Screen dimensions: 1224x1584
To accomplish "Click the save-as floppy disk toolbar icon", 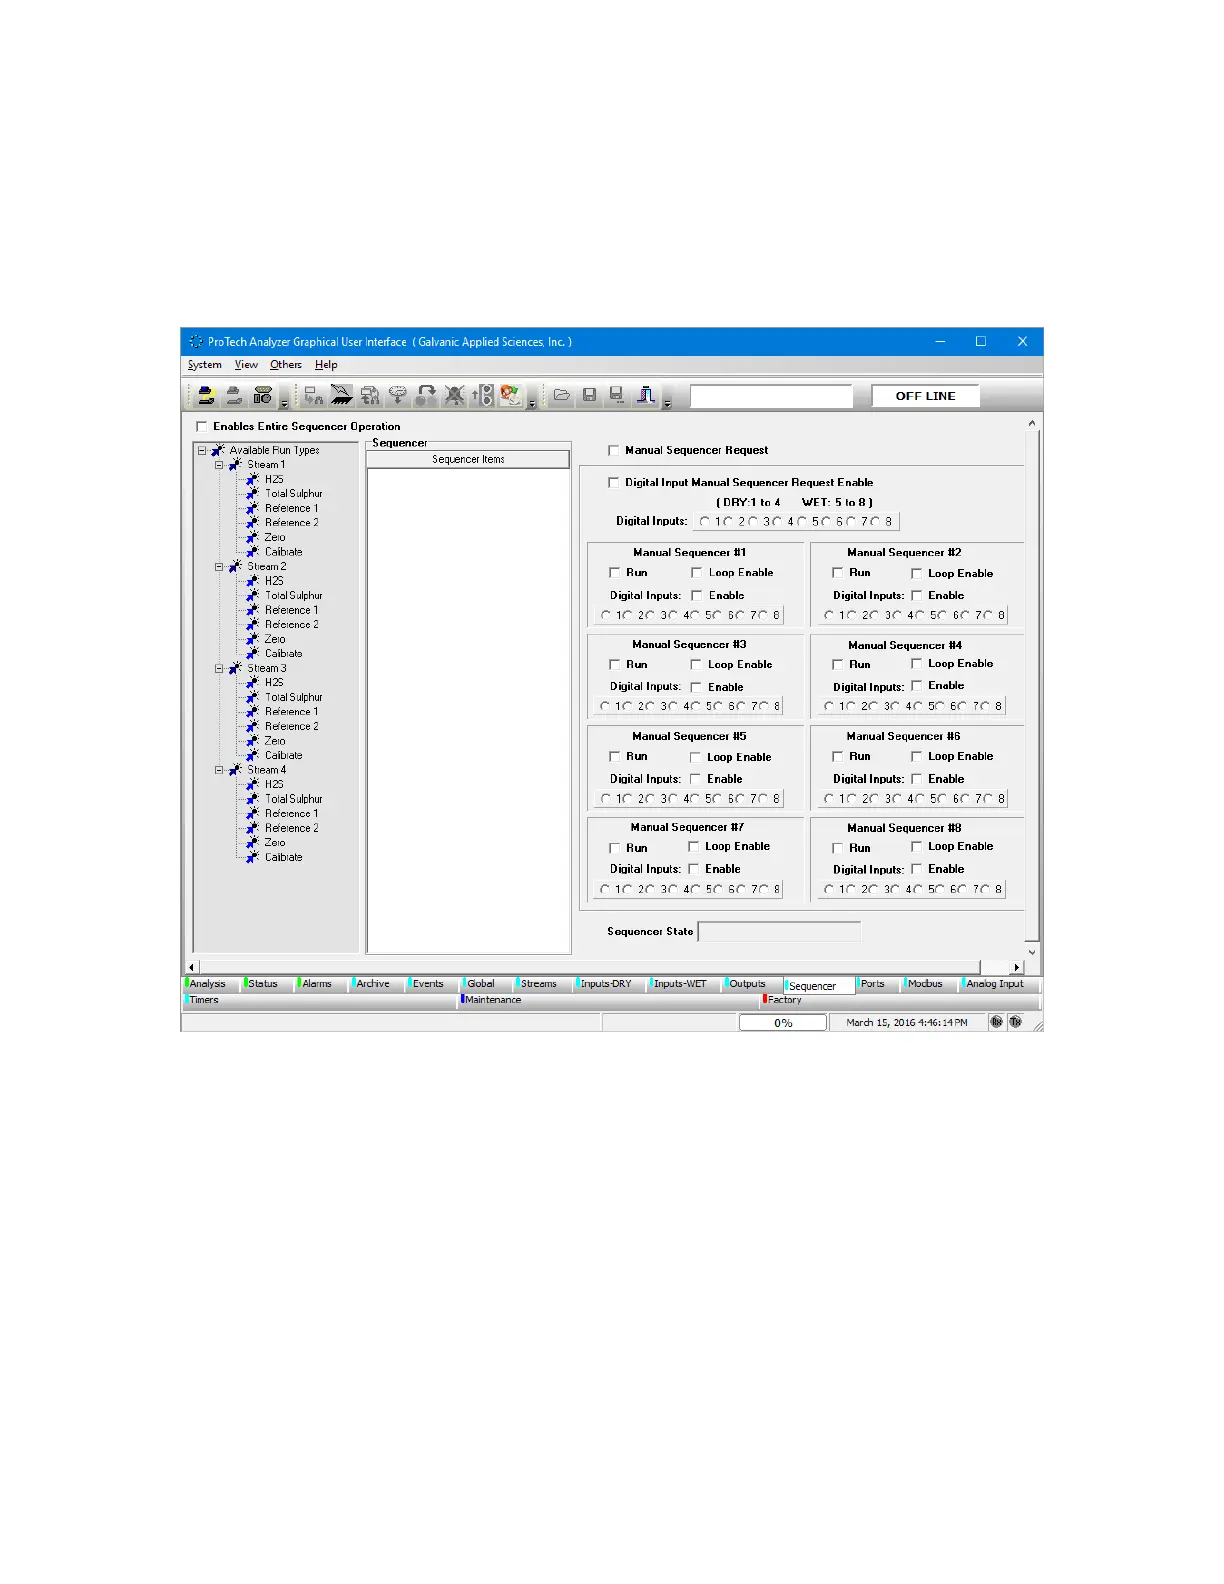I will point(617,396).
